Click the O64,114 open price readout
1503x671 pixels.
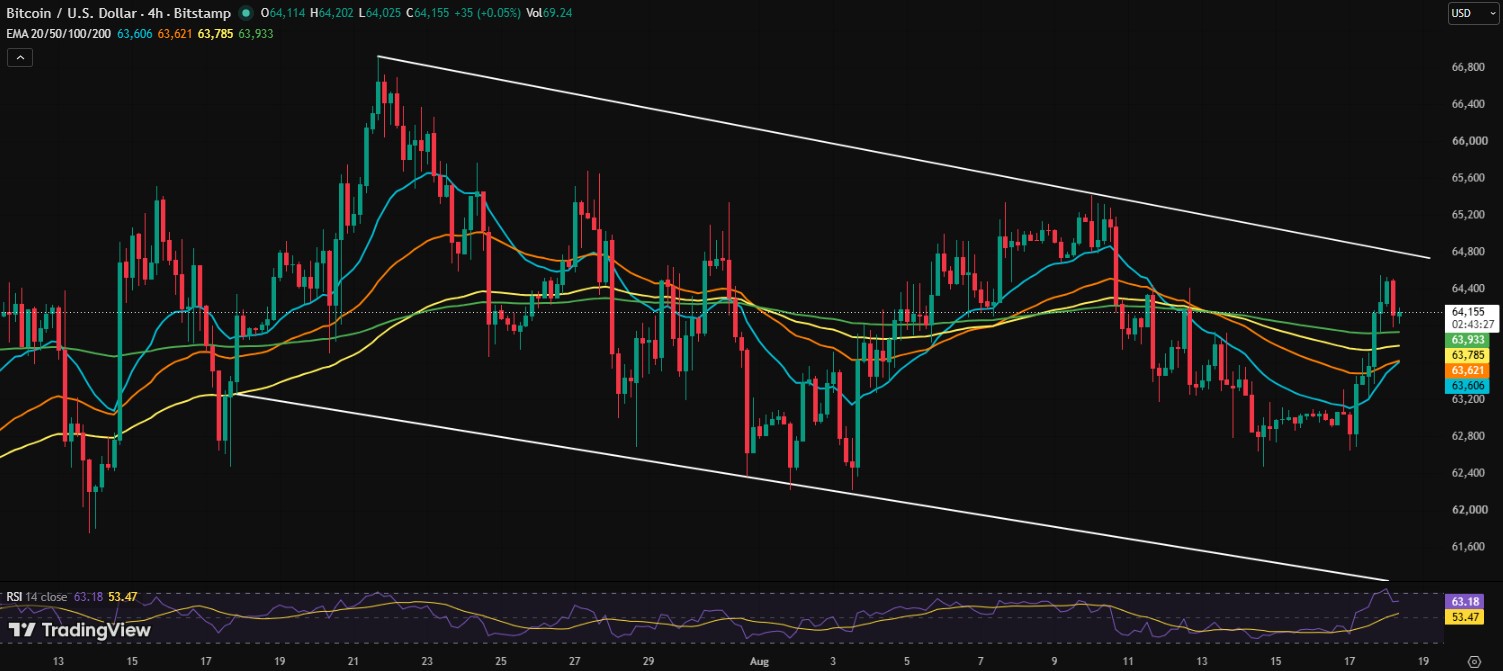point(282,14)
